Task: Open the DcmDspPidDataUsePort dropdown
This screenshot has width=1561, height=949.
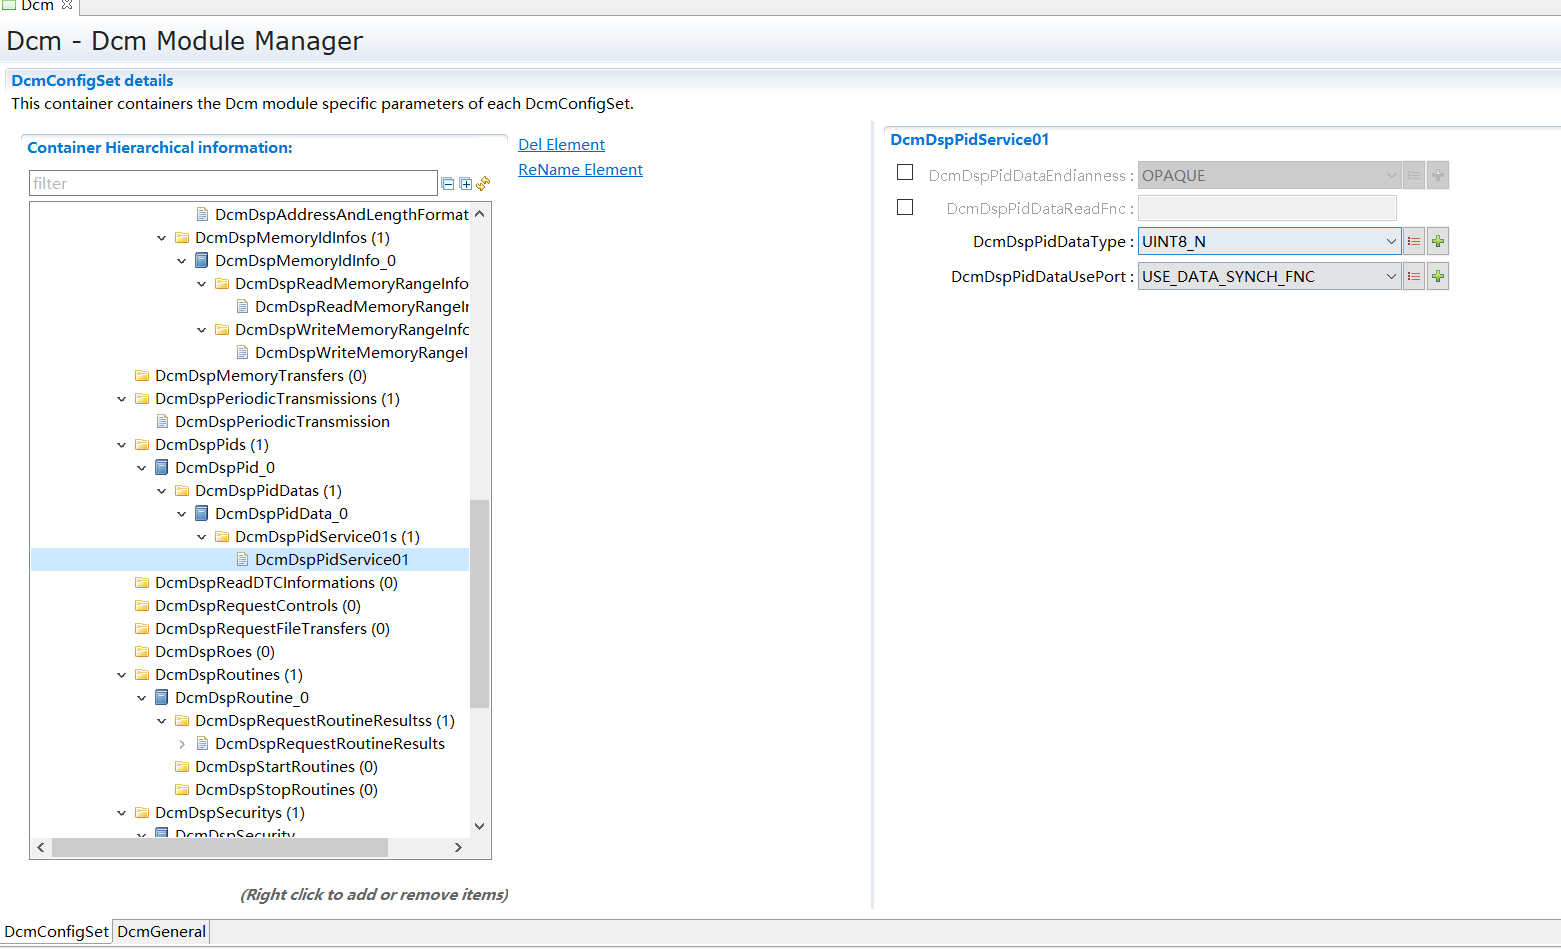Action: coord(1390,277)
